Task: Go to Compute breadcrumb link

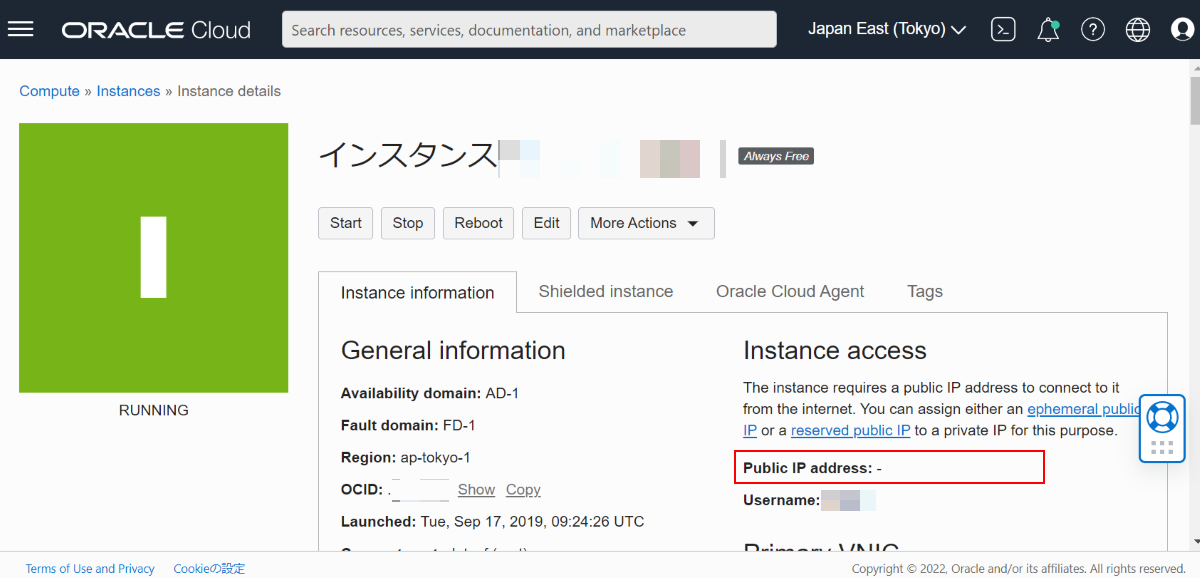Action: [49, 91]
